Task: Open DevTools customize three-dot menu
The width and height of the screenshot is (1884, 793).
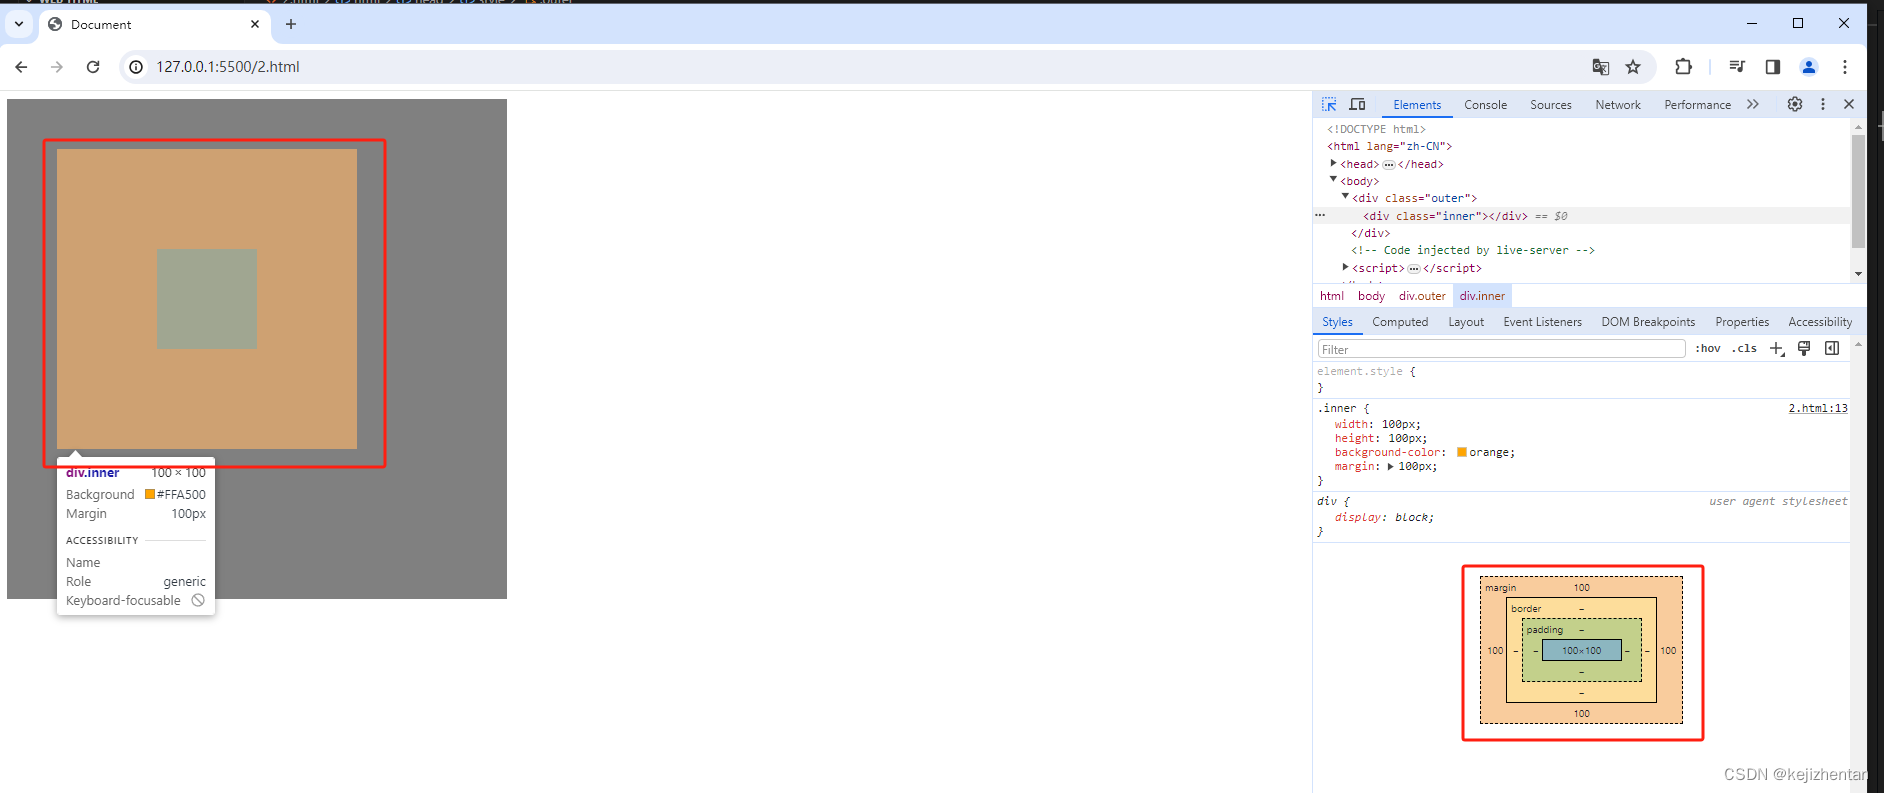Action: [1823, 104]
